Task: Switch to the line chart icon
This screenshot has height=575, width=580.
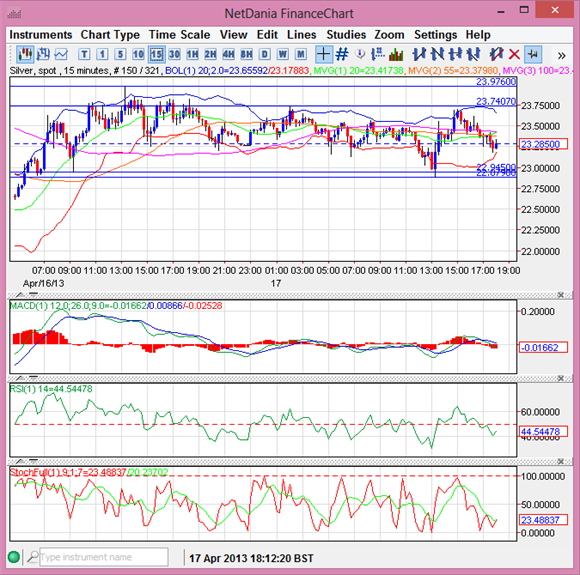Action: (x=61, y=55)
